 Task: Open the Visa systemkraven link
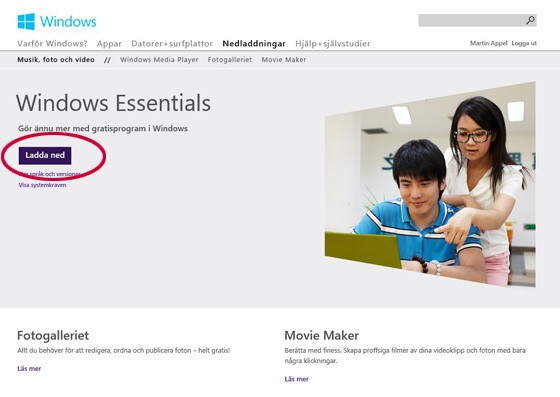(42, 185)
